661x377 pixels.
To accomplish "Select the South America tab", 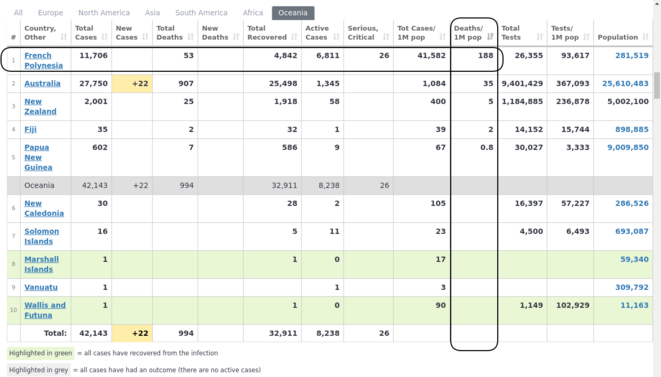I will coord(201,13).
